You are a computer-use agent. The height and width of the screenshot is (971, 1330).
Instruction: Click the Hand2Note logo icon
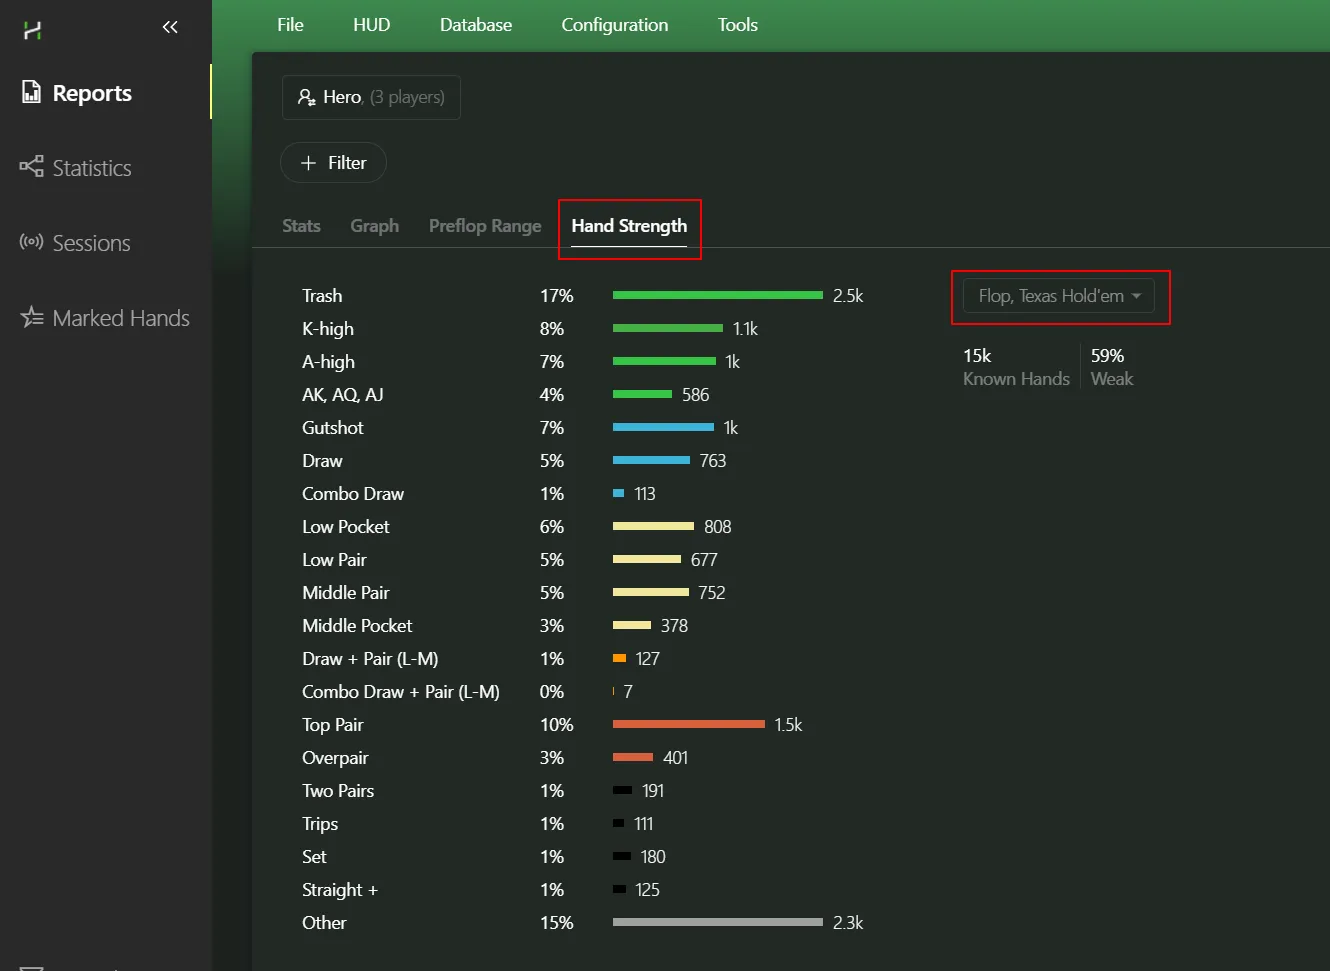(x=32, y=30)
